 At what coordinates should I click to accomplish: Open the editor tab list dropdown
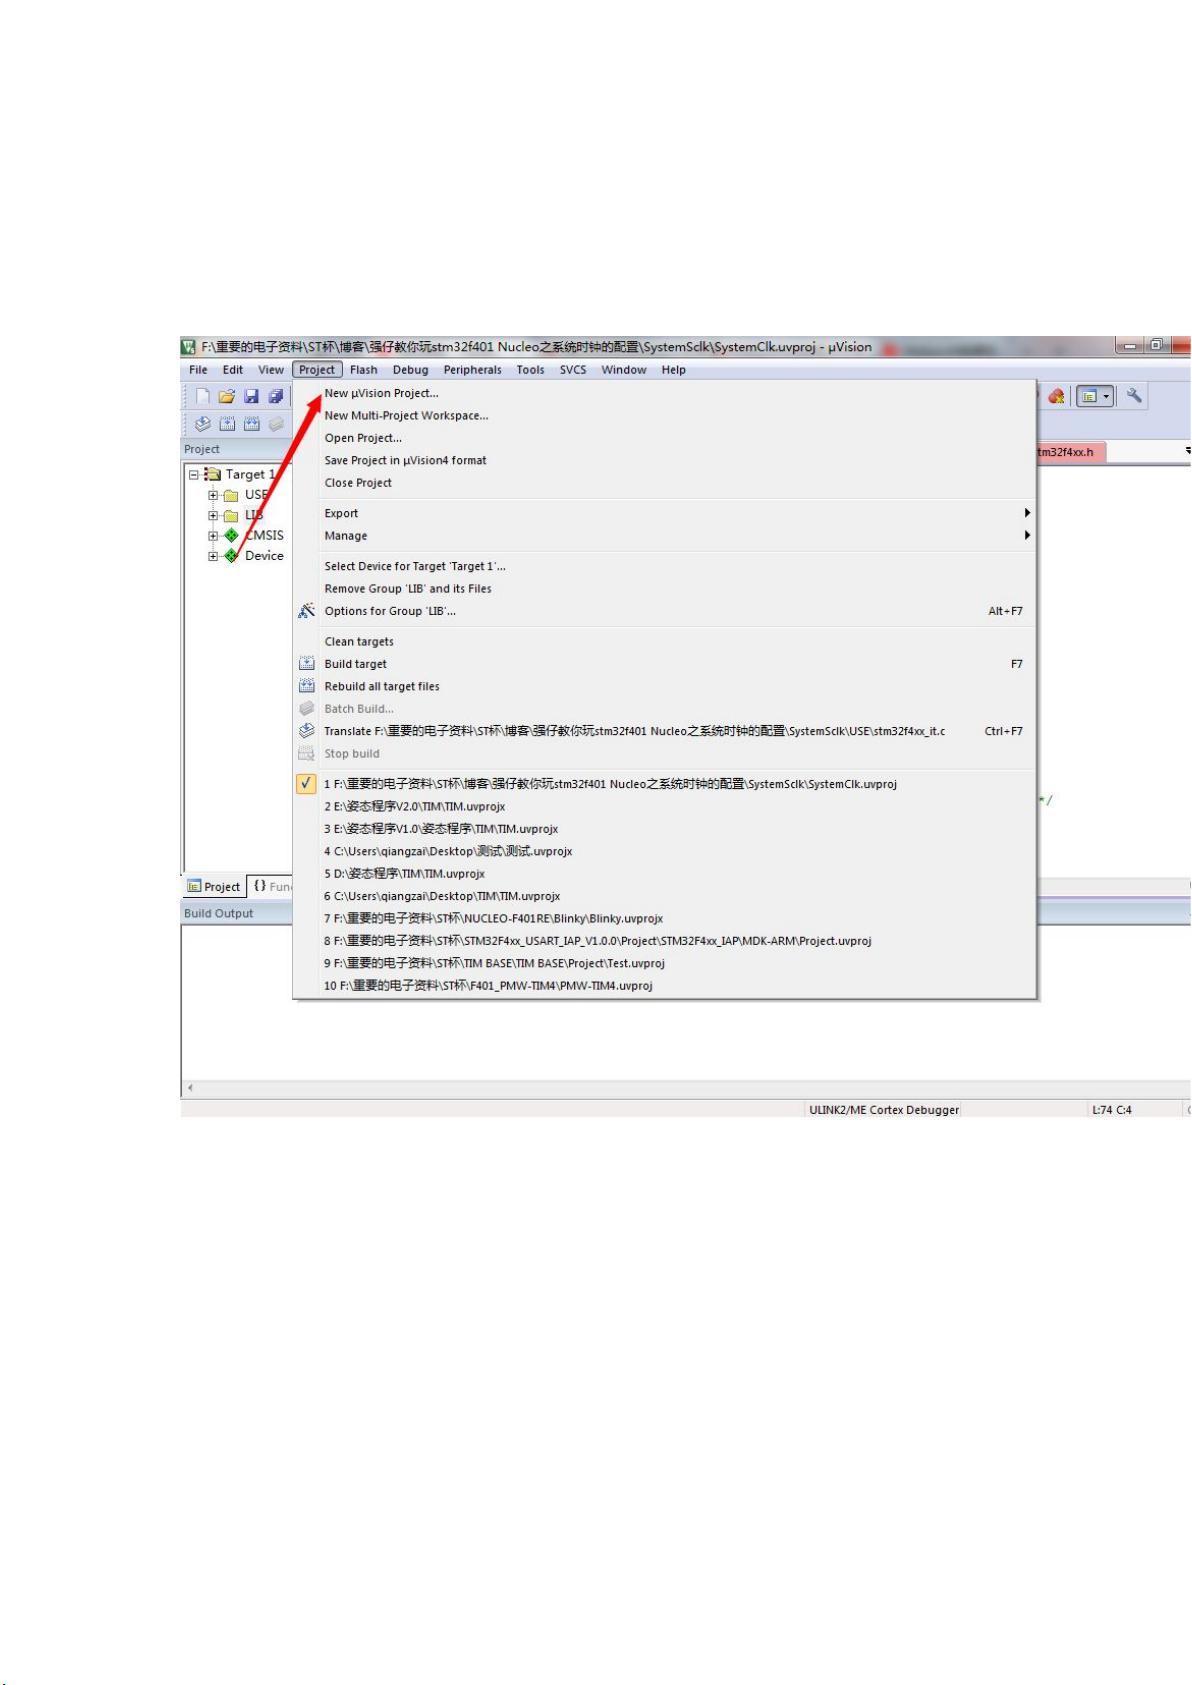(1187, 452)
